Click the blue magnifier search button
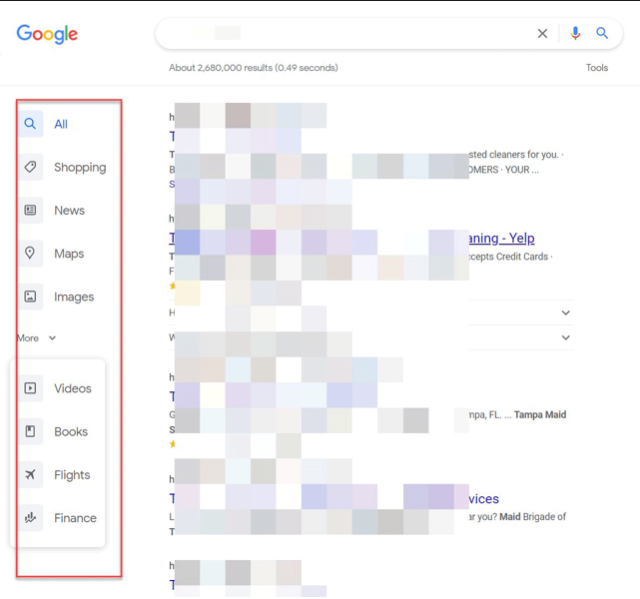640x599 pixels. pos(602,33)
